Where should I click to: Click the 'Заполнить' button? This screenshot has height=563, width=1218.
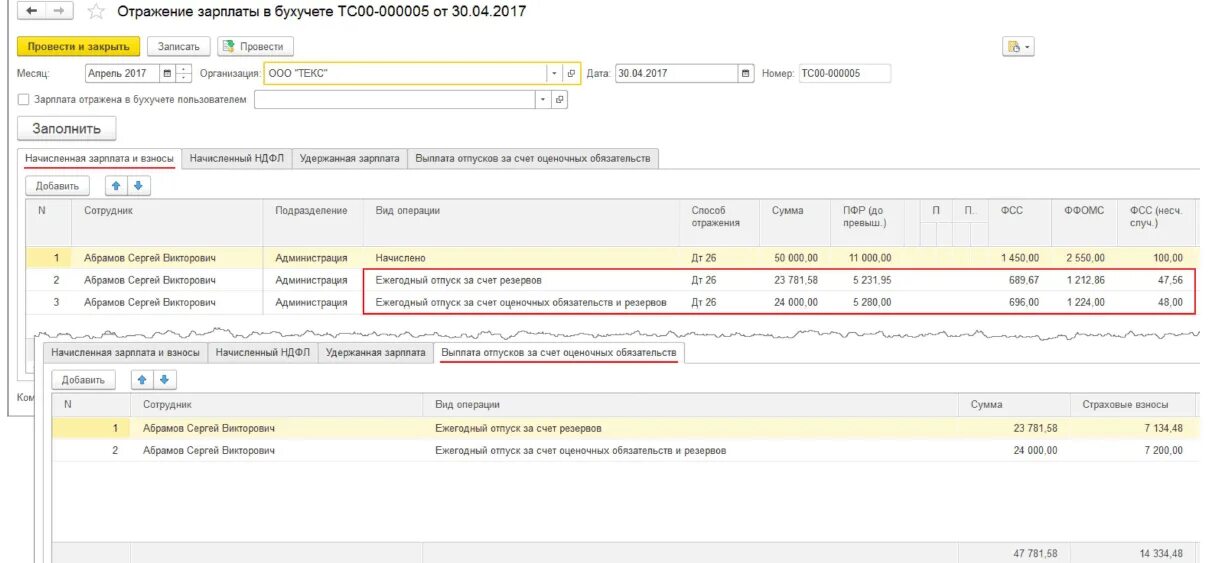coord(67,128)
